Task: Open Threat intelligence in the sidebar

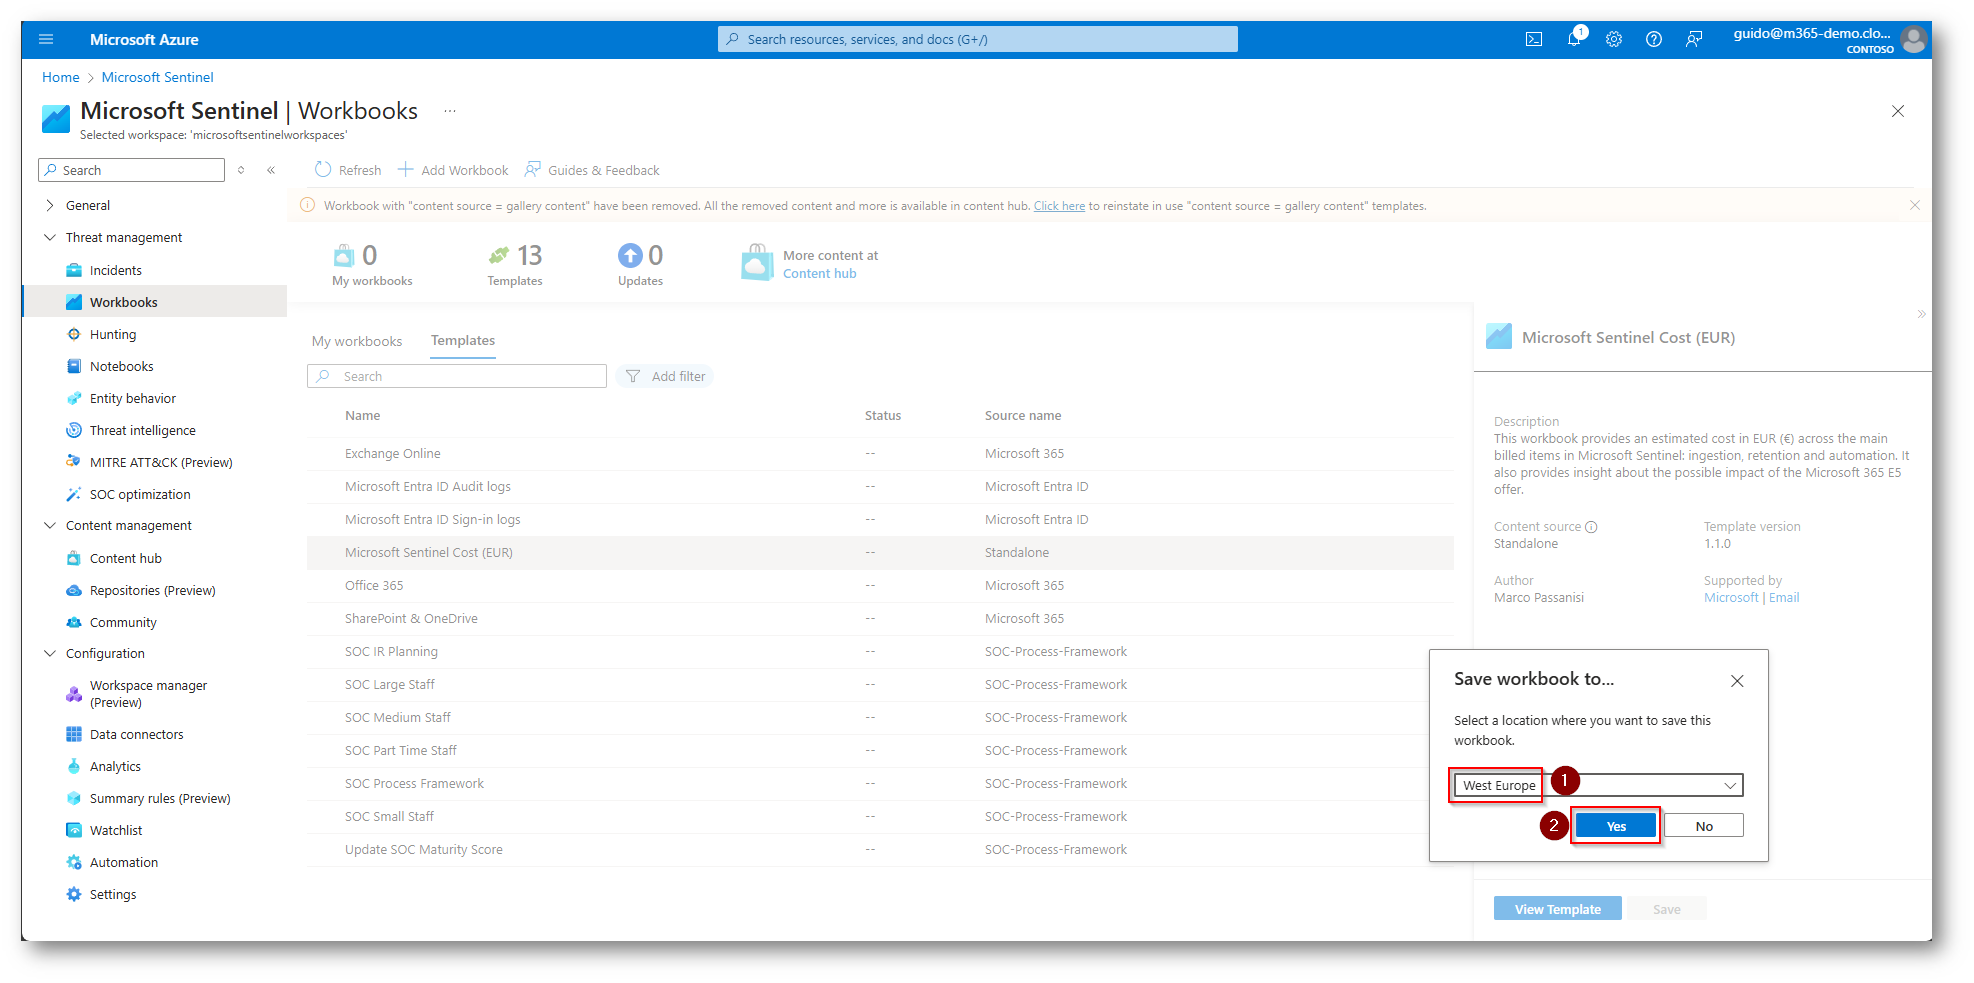Action: tap(143, 430)
